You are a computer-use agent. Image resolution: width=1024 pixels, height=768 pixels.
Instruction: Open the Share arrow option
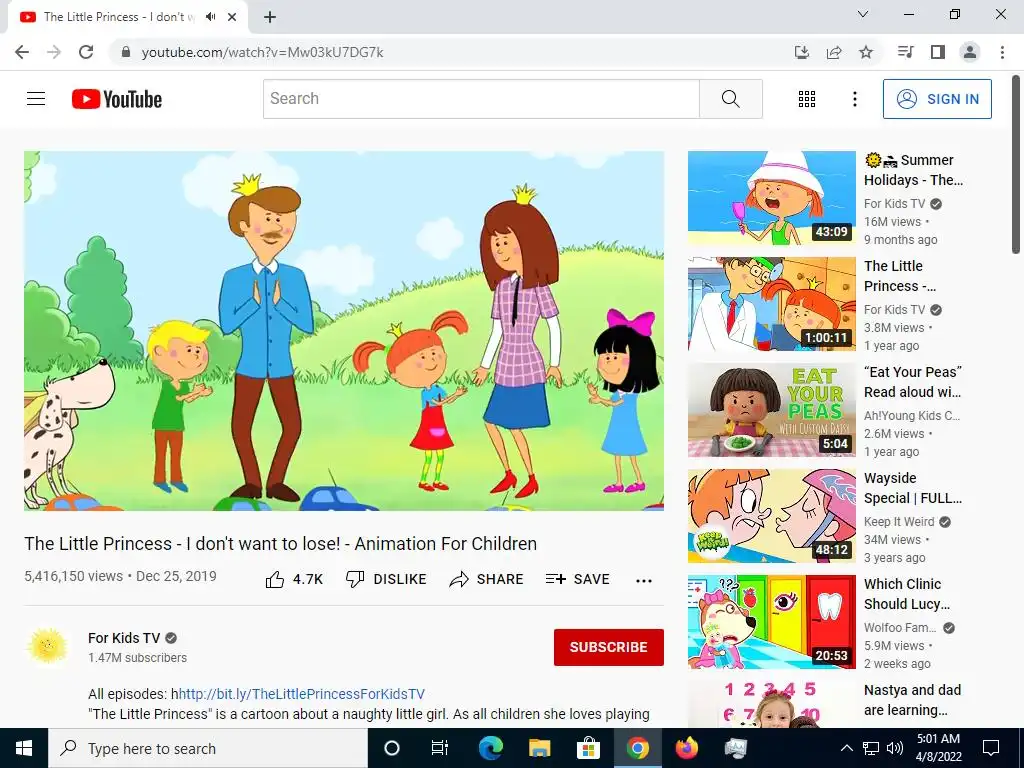click(x=486, y=579)
